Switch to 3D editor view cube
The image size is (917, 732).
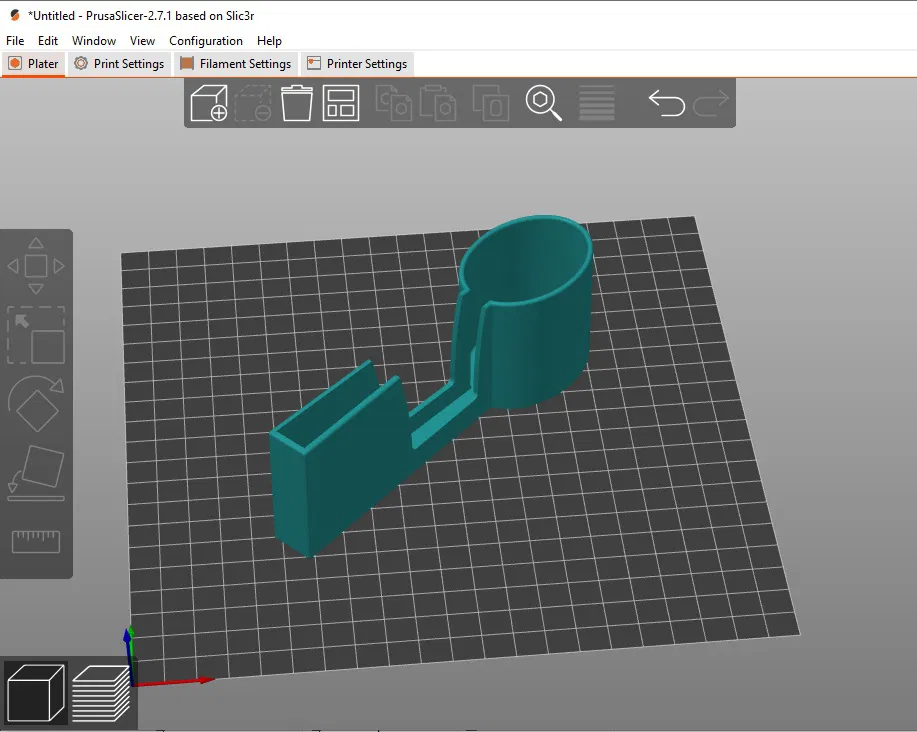[35, 693]
